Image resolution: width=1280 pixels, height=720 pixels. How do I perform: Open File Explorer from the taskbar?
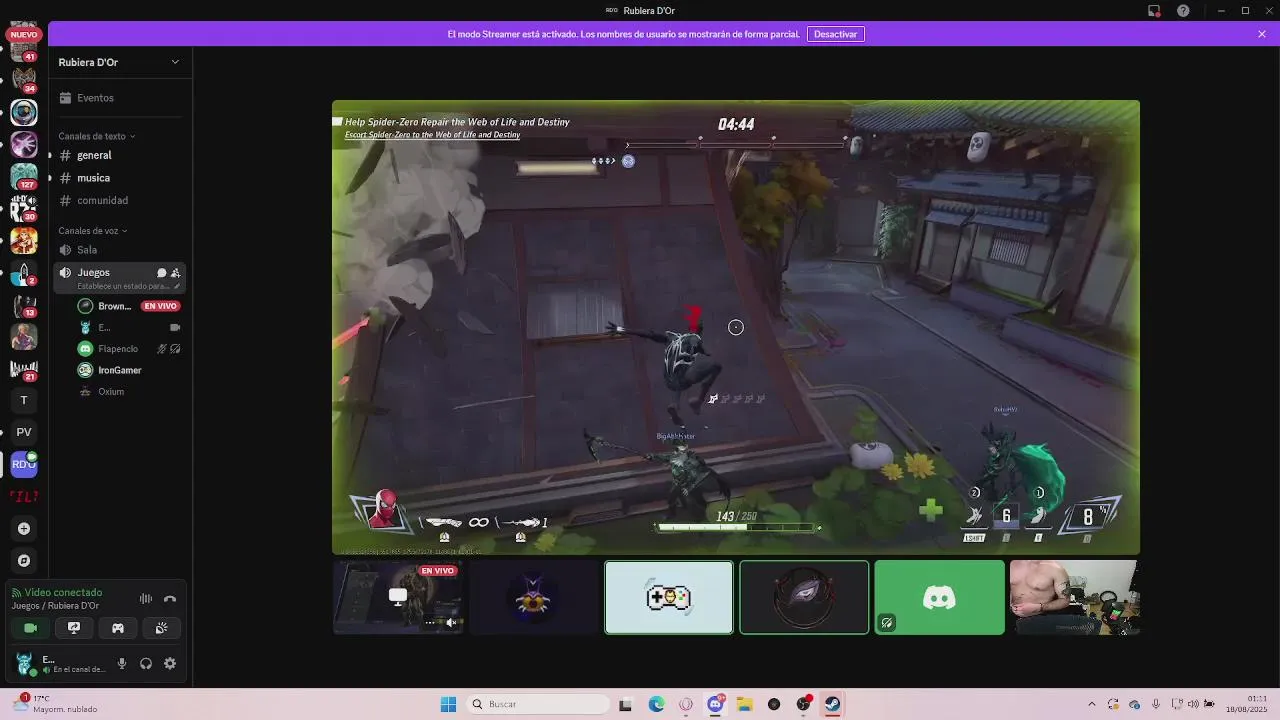744,704
